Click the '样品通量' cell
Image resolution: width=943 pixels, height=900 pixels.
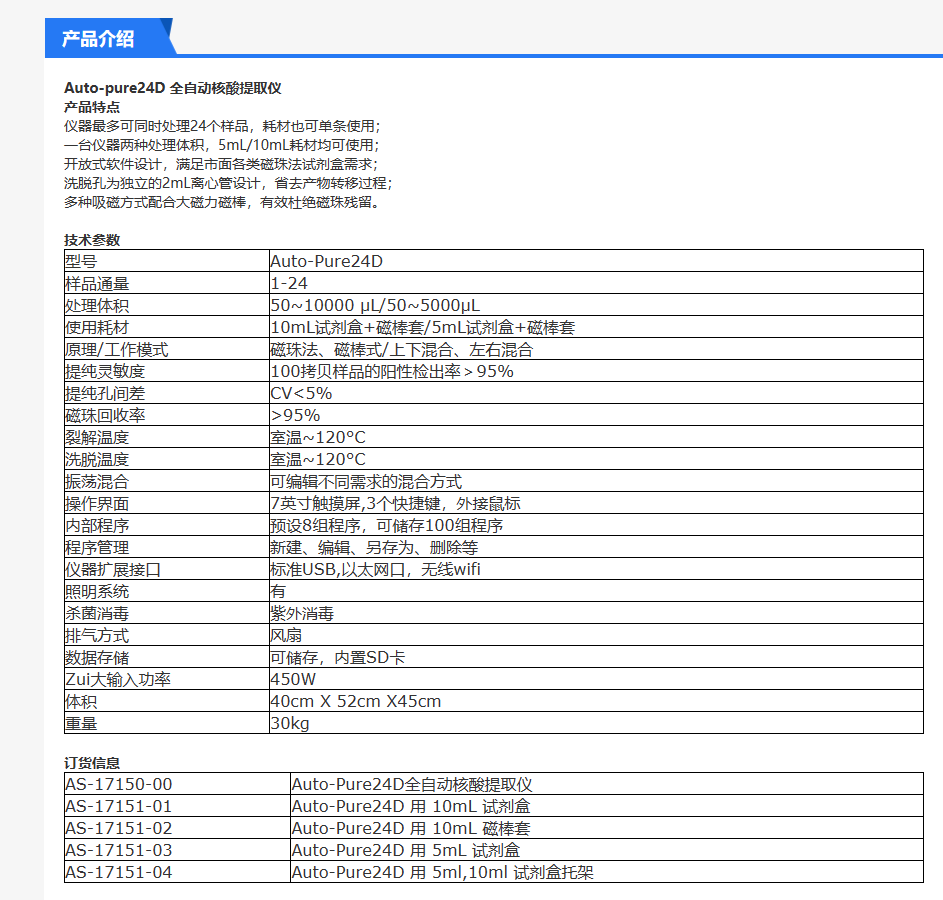point(167,283)
